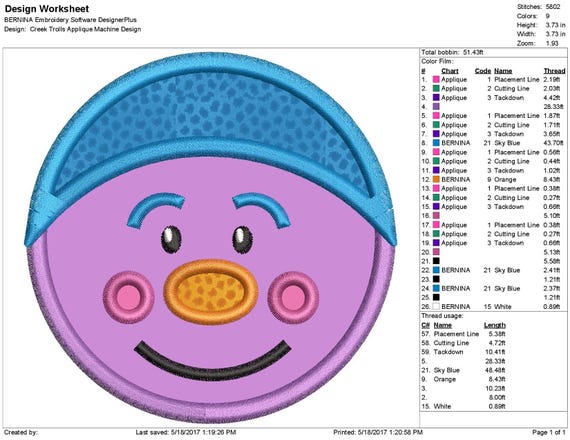570x440 pixels.
Task: Click the Length header under Thread usage
Action: tap(495, 325)
